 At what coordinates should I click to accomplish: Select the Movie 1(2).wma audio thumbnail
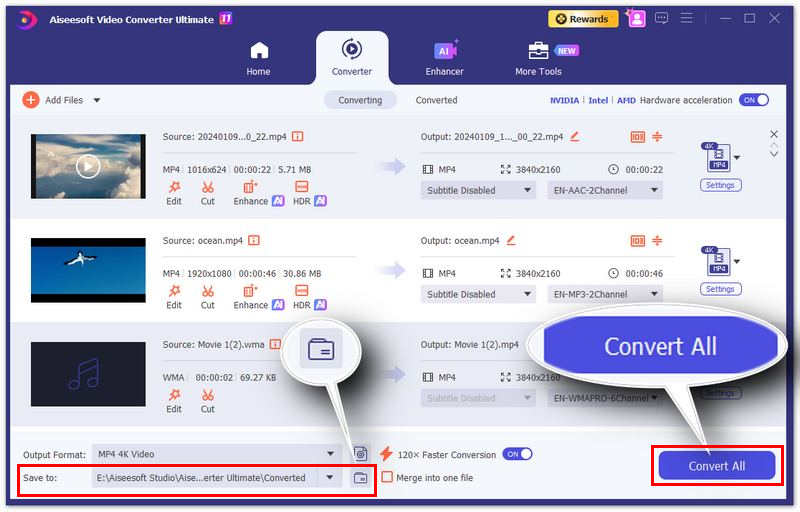88,374
